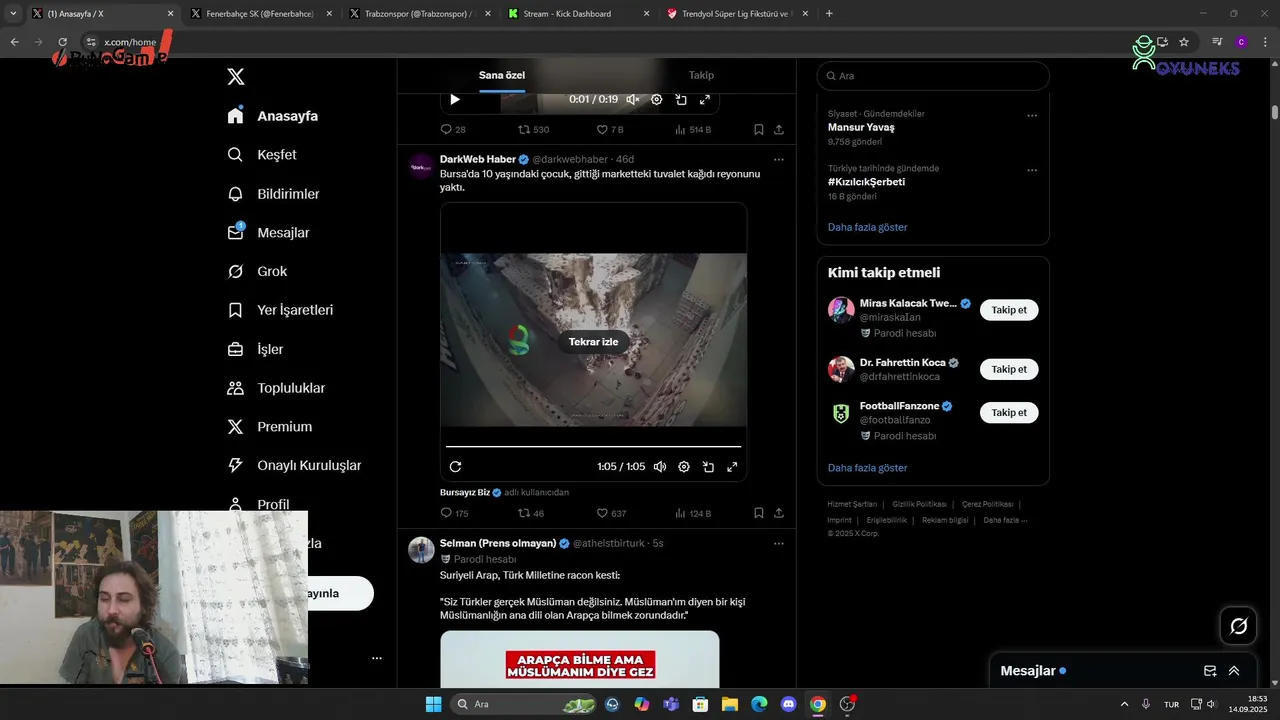
Task: Like the post with 637 likes
Action: point(611,513)
